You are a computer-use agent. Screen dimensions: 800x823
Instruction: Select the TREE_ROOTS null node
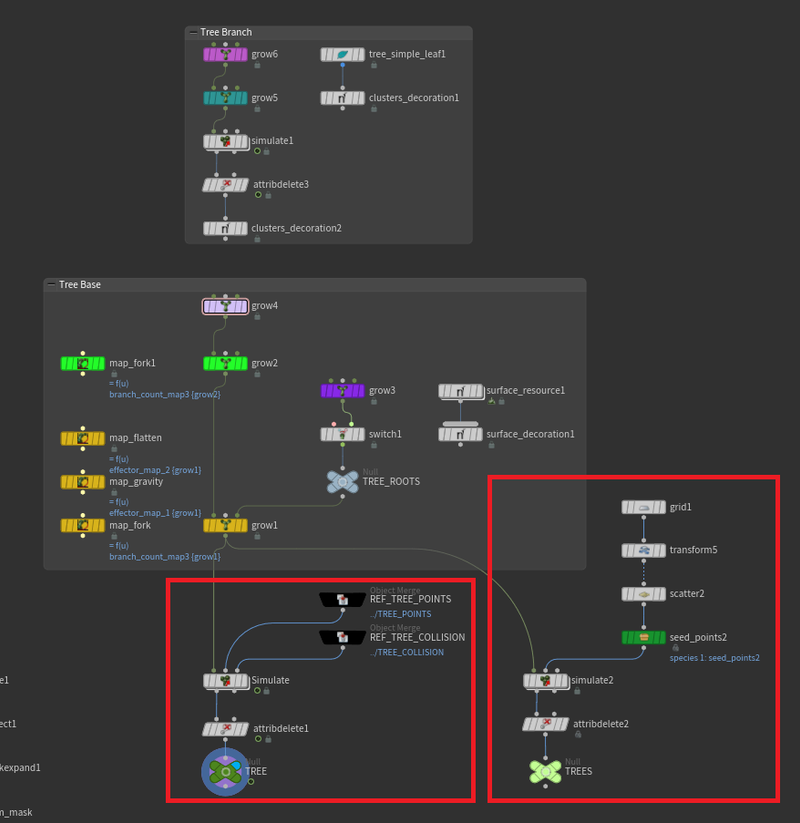tap(342, 481)
